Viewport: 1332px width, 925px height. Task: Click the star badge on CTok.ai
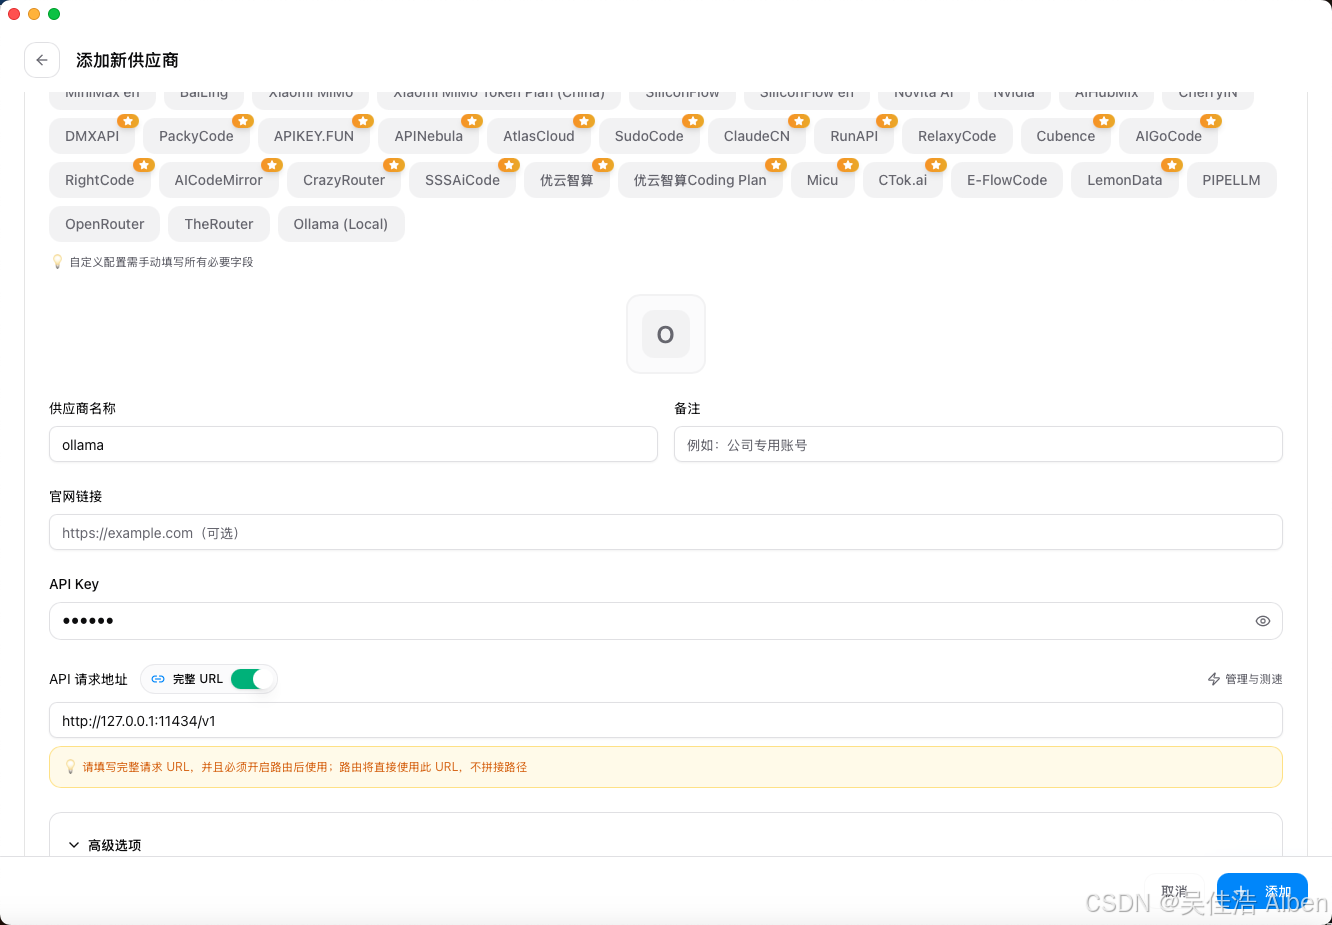(x=936, y=165)
